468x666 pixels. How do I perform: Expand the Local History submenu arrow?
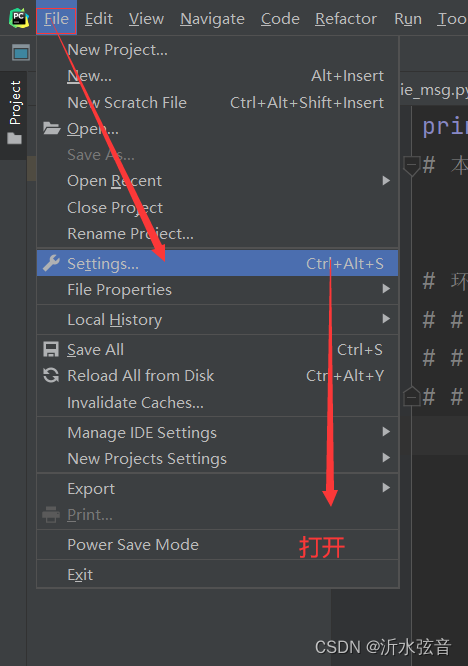(386, 319)
